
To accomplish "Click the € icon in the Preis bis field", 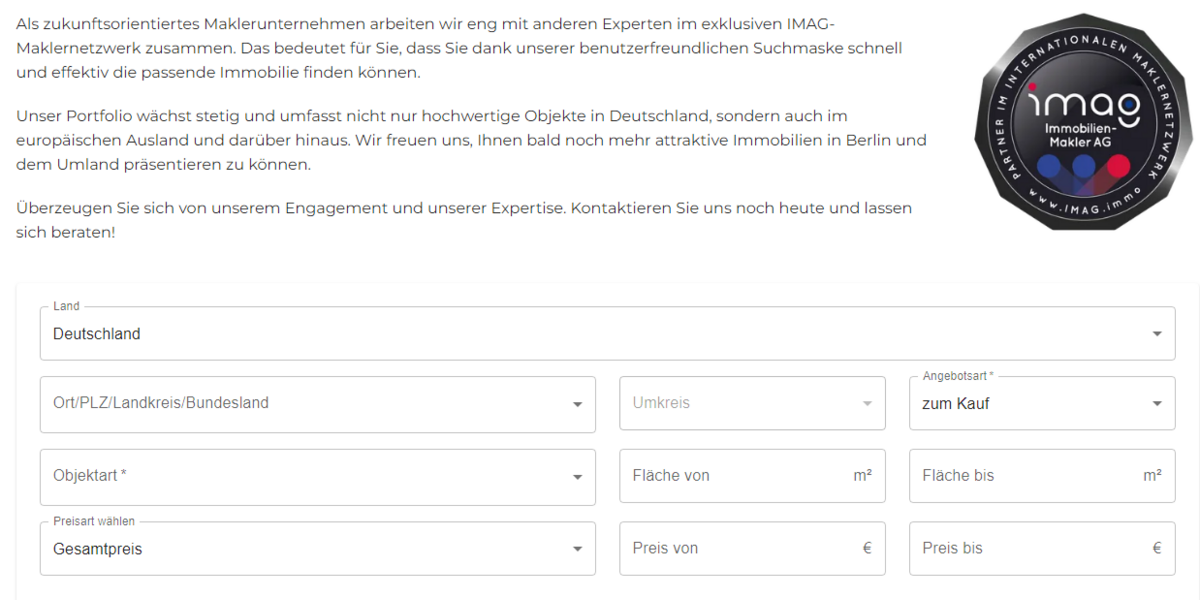I will coord(1156,548).
